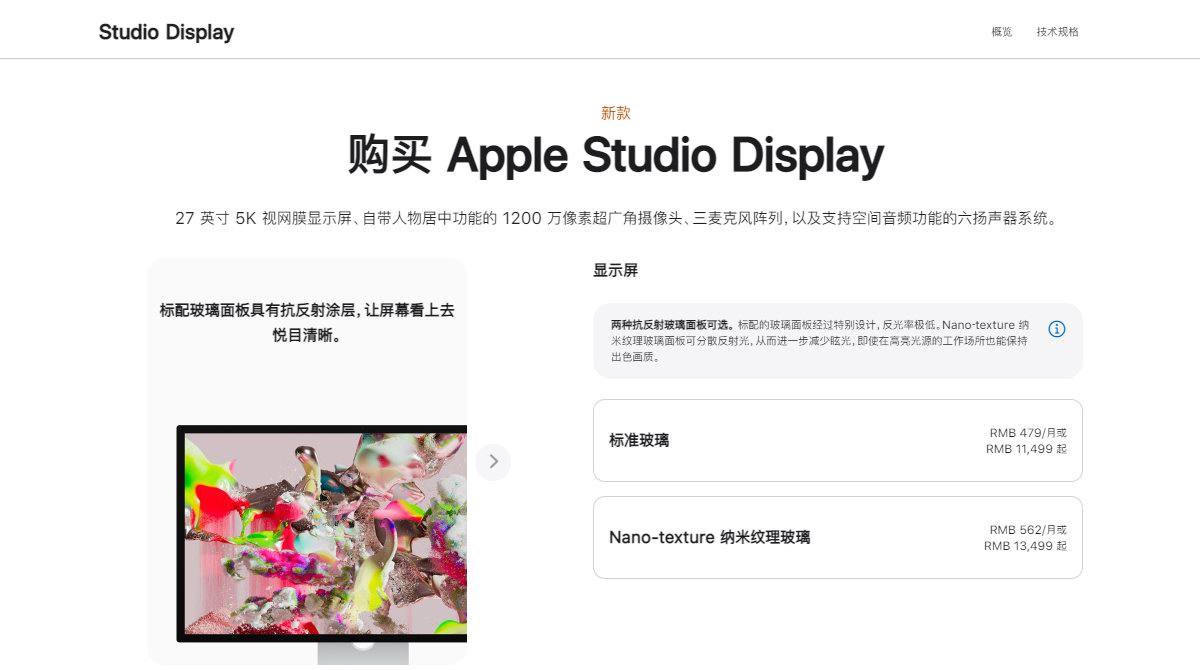This screenshot has height=670, width=1200.
Task: Select the Nano-texture 纳米纹理玻璃 option
Action: [x=838, y=538]
